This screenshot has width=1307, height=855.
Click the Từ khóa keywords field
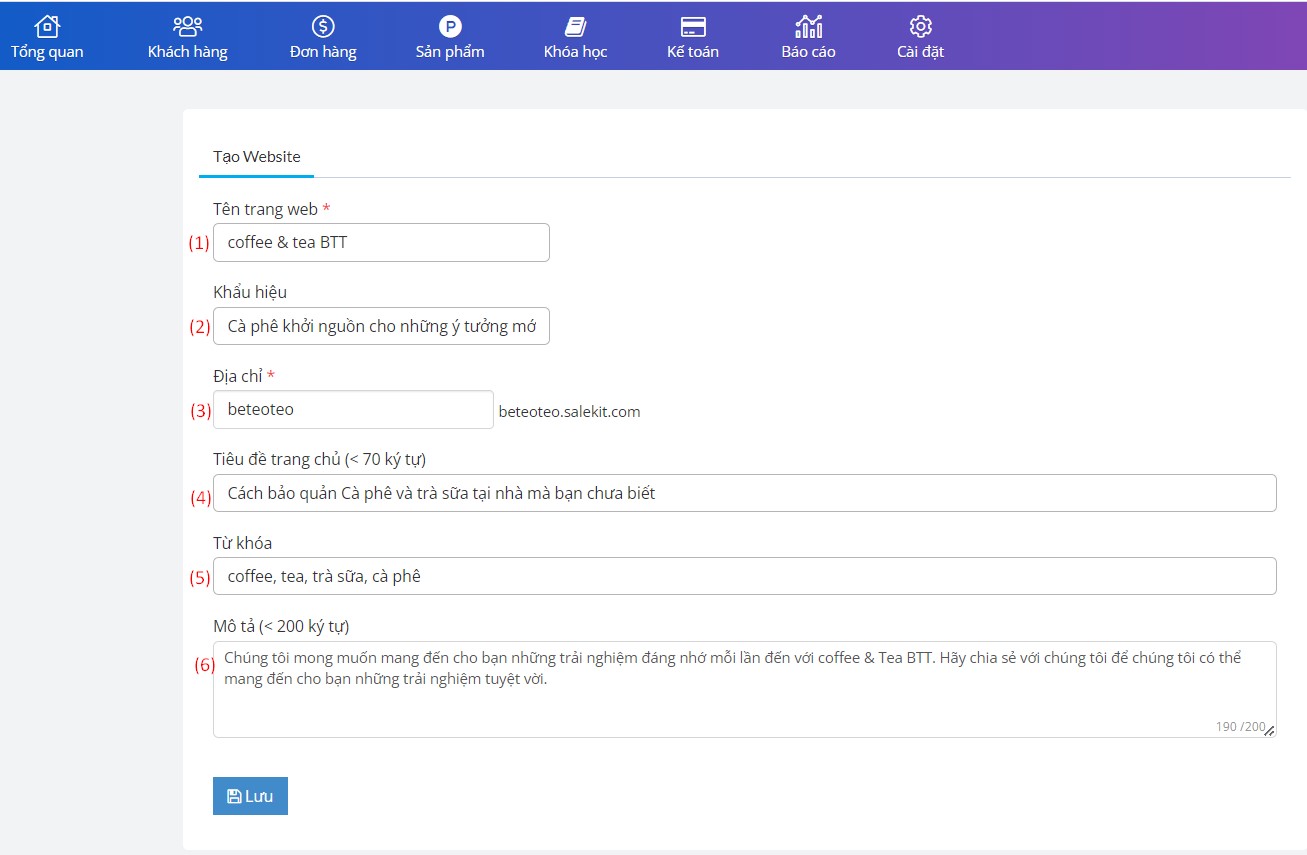coord(744,576)
